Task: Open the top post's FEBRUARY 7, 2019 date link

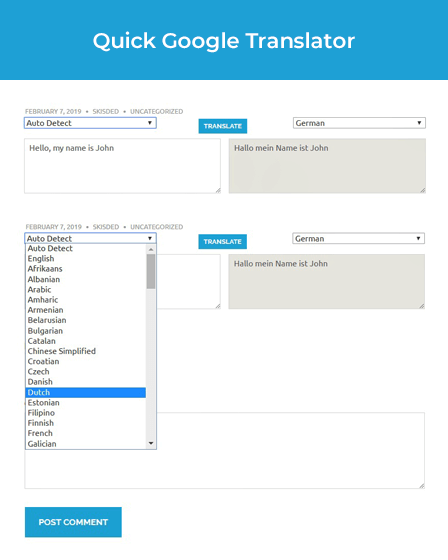Action: [x=53, y=111]
